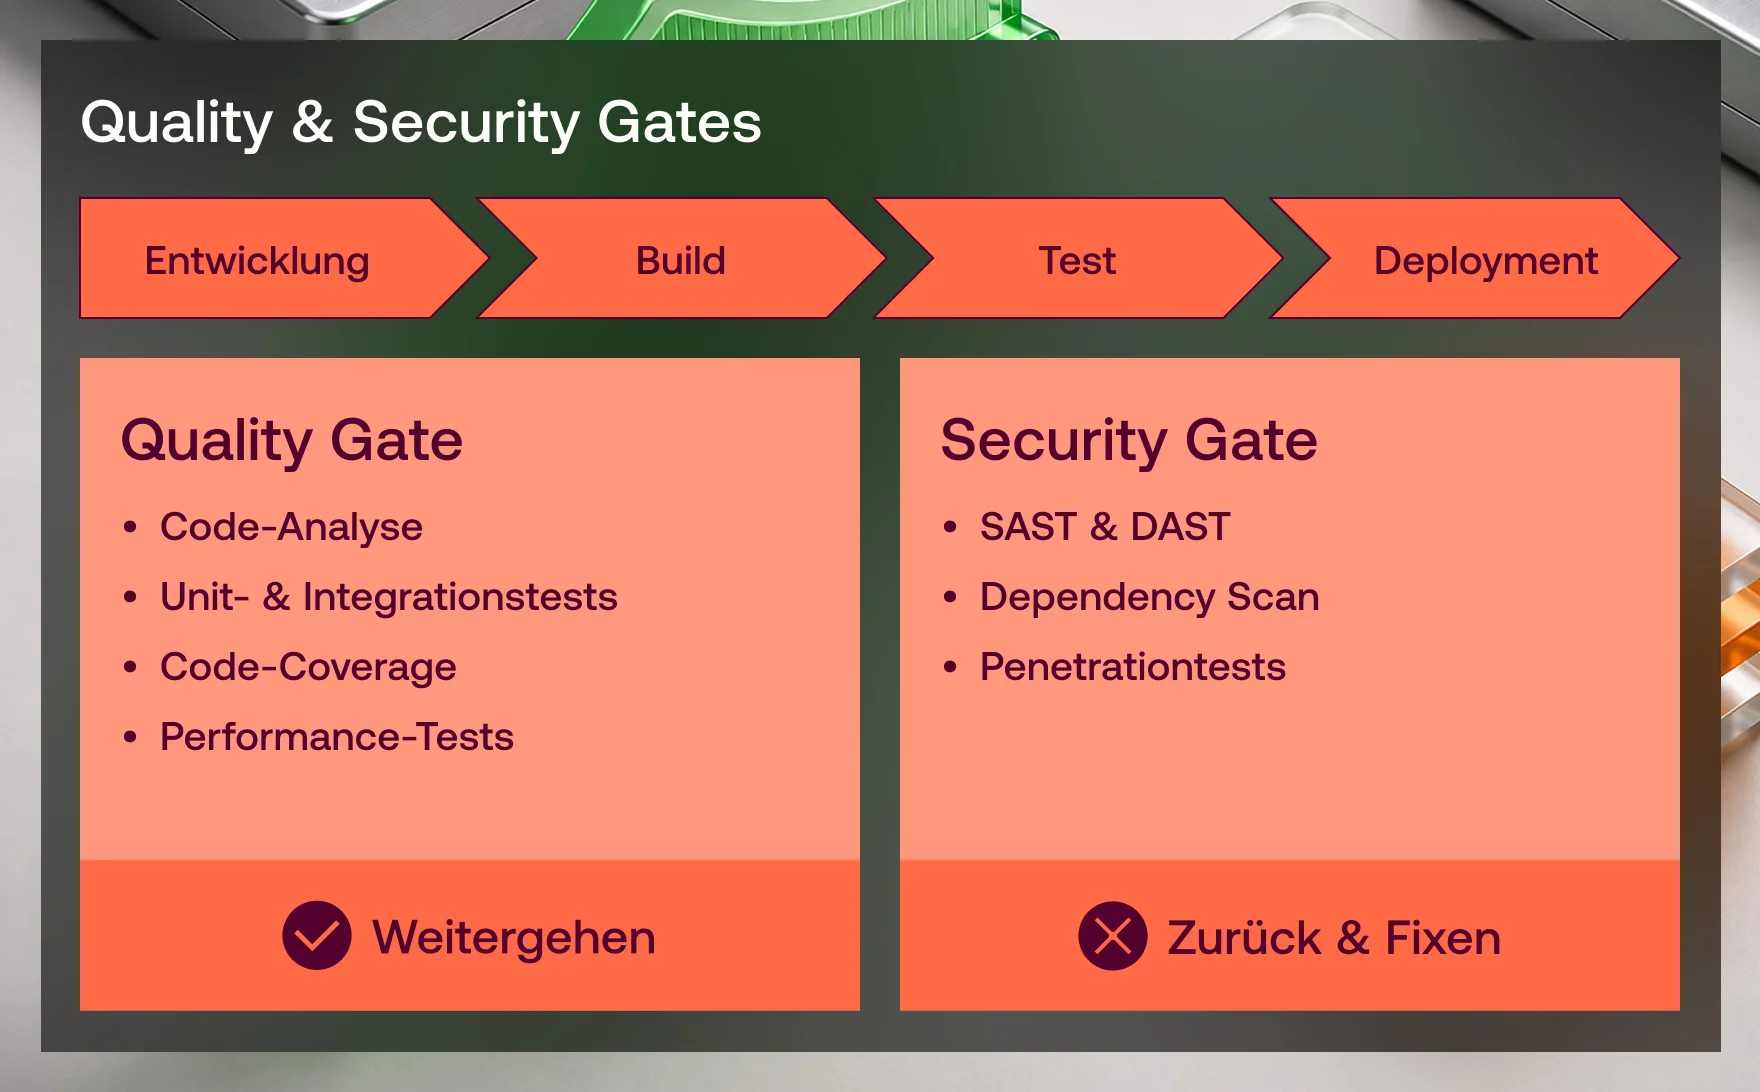The width and height of the screenshot is (1760, 1092).
Task: Select the Deployment pipeline stage arrow
Action: 1474,259
